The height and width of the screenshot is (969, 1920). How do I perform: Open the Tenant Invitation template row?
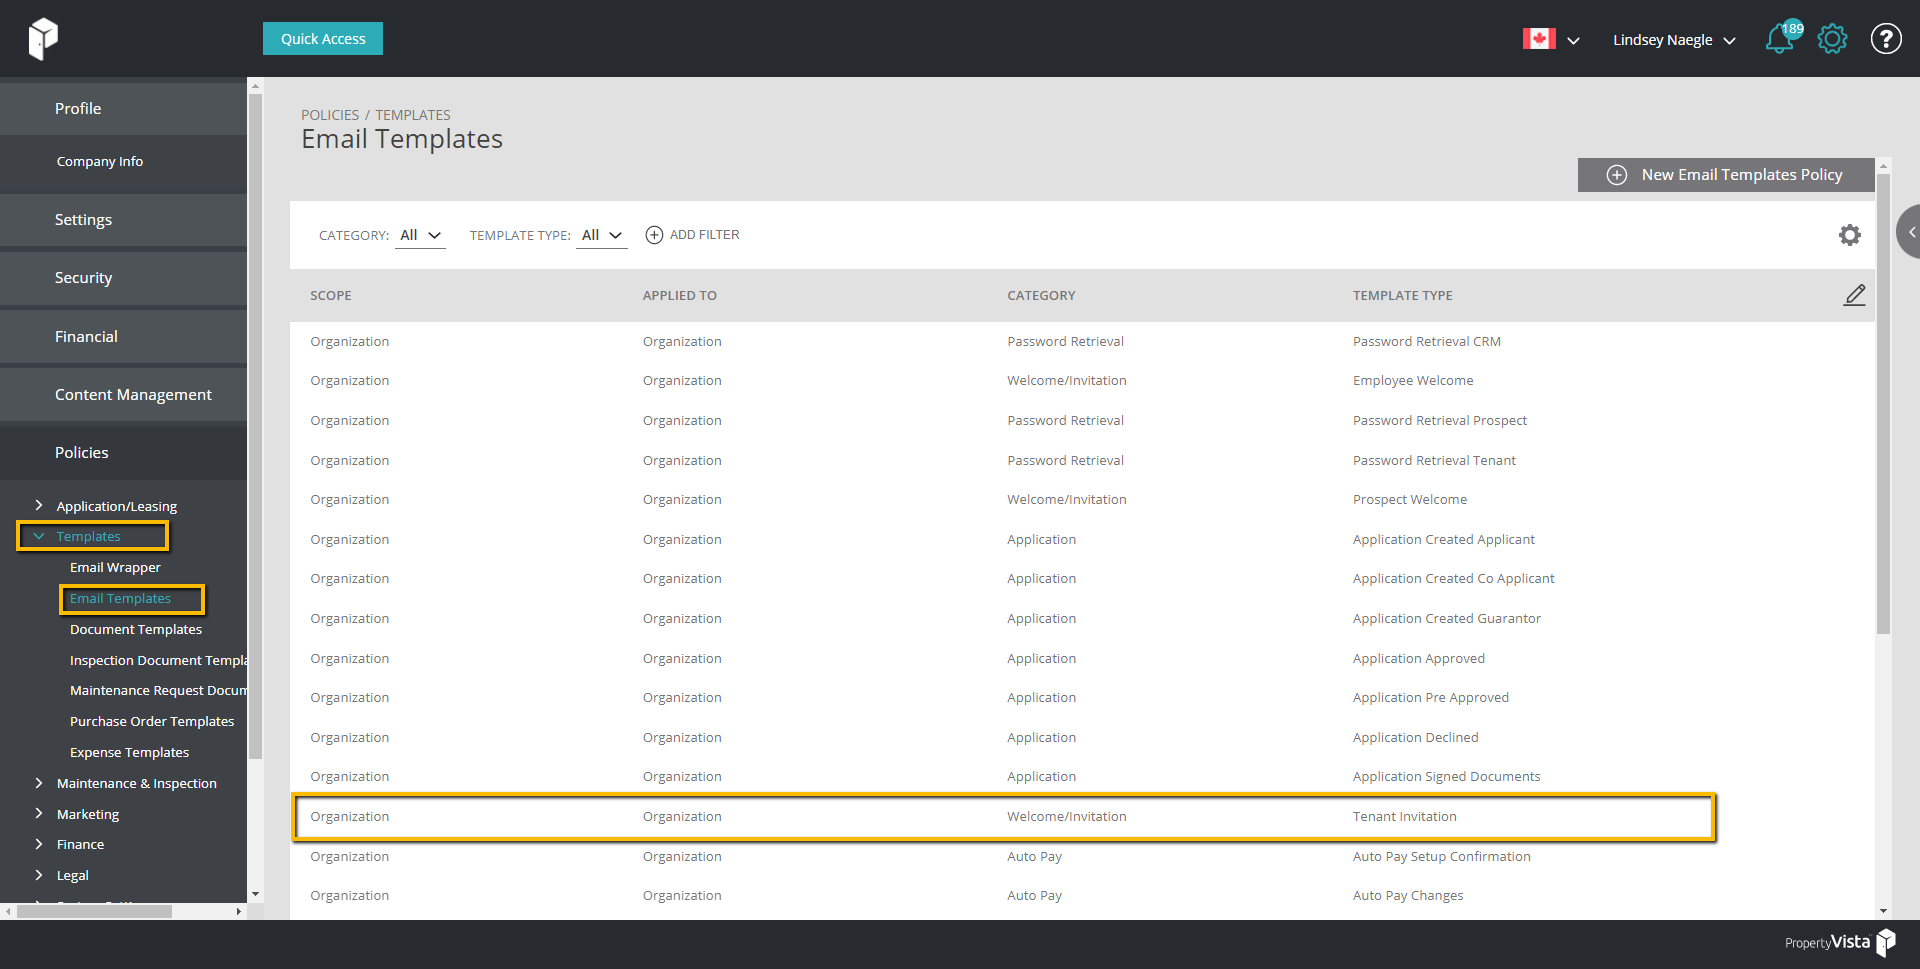(x=1082, y=817)
